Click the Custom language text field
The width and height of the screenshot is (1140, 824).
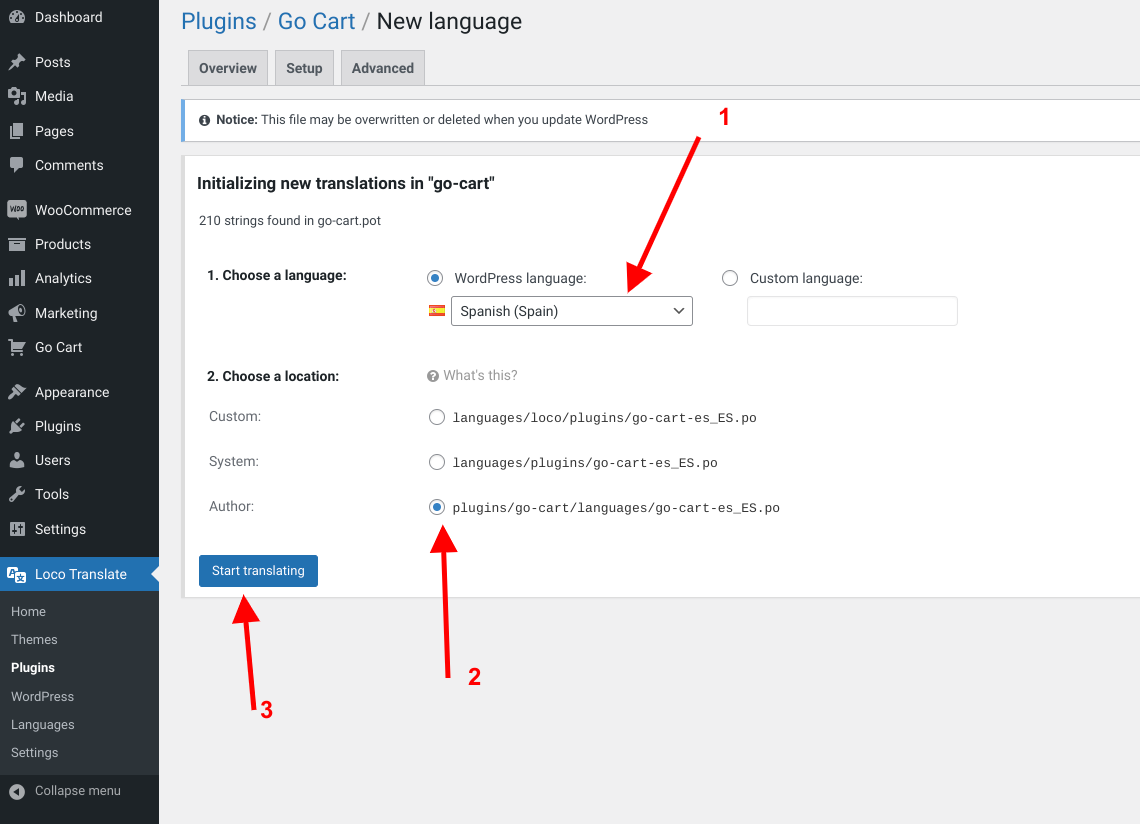[852, 311]
